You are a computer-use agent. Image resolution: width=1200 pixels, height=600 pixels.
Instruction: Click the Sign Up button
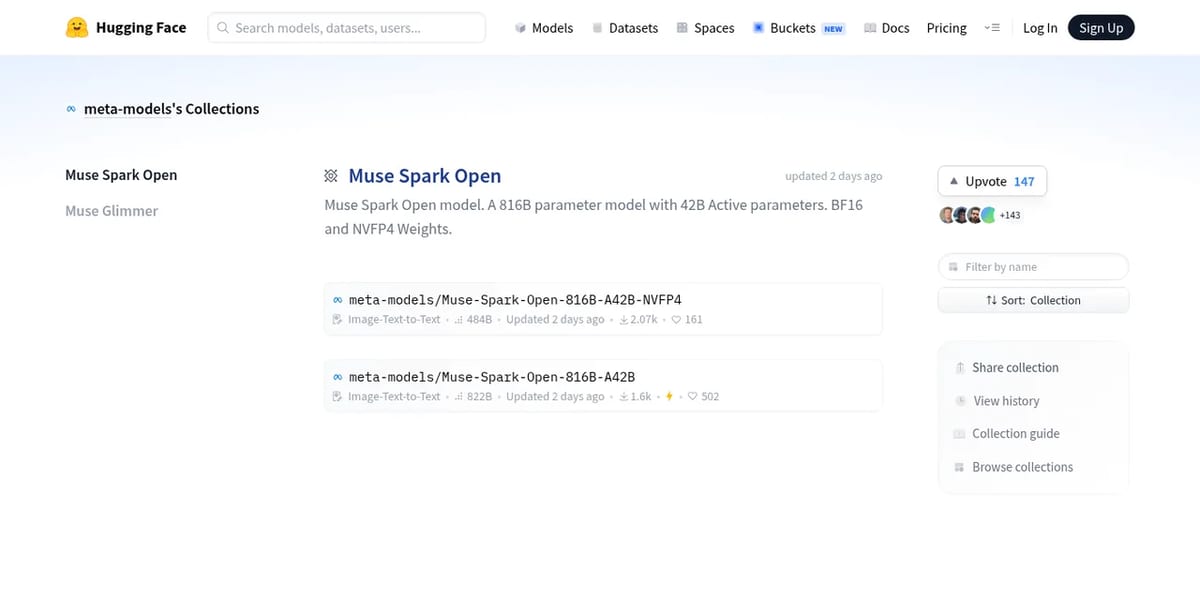point(1101,28)
